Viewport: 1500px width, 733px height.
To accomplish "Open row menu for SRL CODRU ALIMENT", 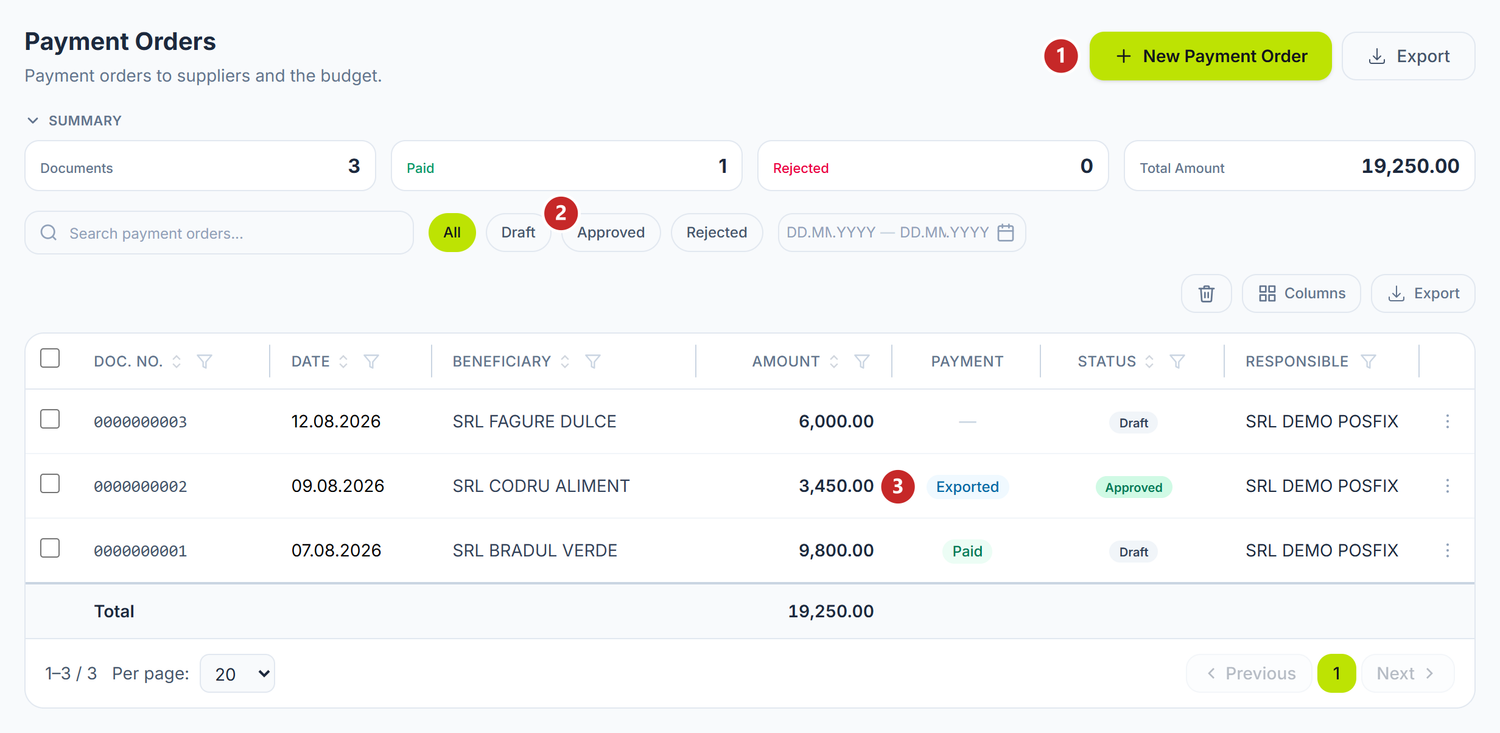I will pyautogui.click(x=1447, y=486).
